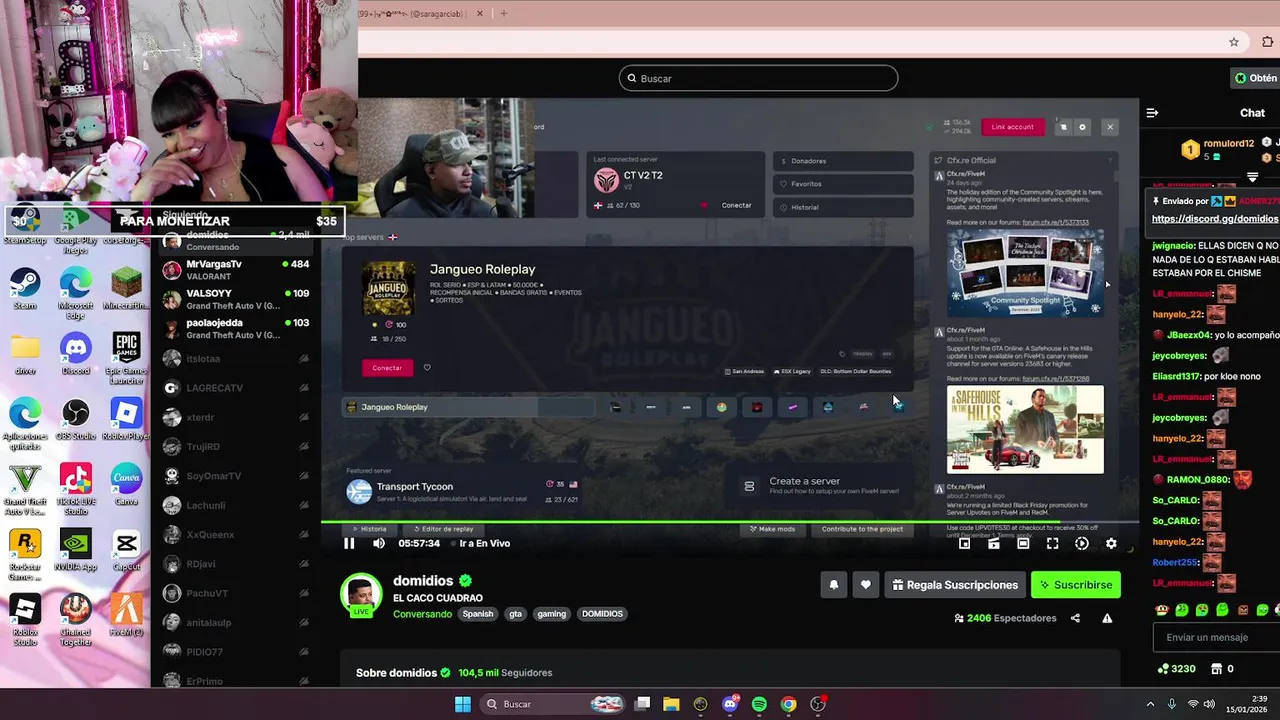Viewport: 1280px width, 720px height.
Task: Open VALSOYY in followed channels
Action: click(x=236, y=300)
